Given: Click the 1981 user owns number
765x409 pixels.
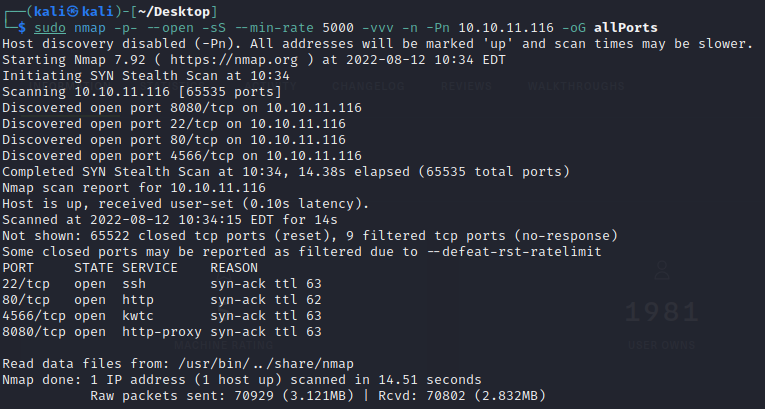Looking at the screenshot, I should [662, 312].
